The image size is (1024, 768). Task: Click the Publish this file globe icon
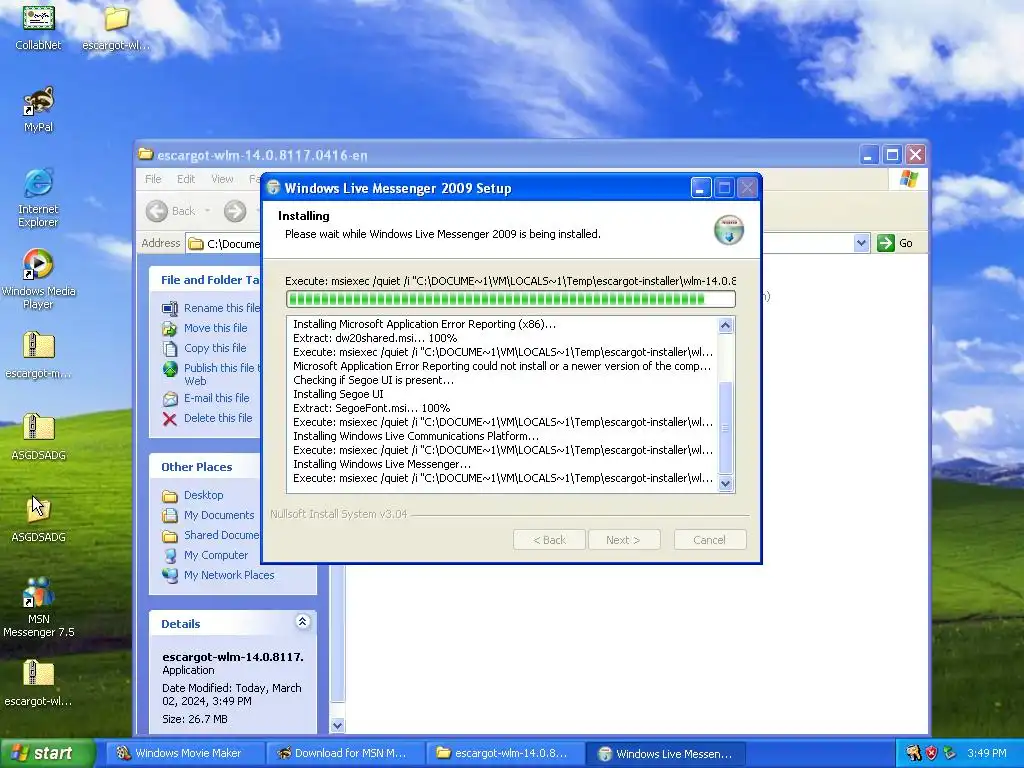[x=170, y=370]
